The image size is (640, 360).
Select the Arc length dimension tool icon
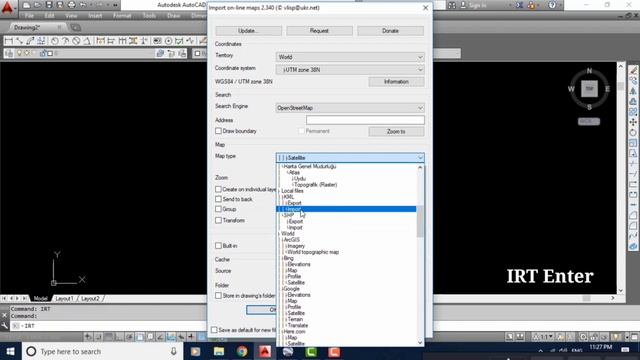pyautogui.click(x=30, y=41)
